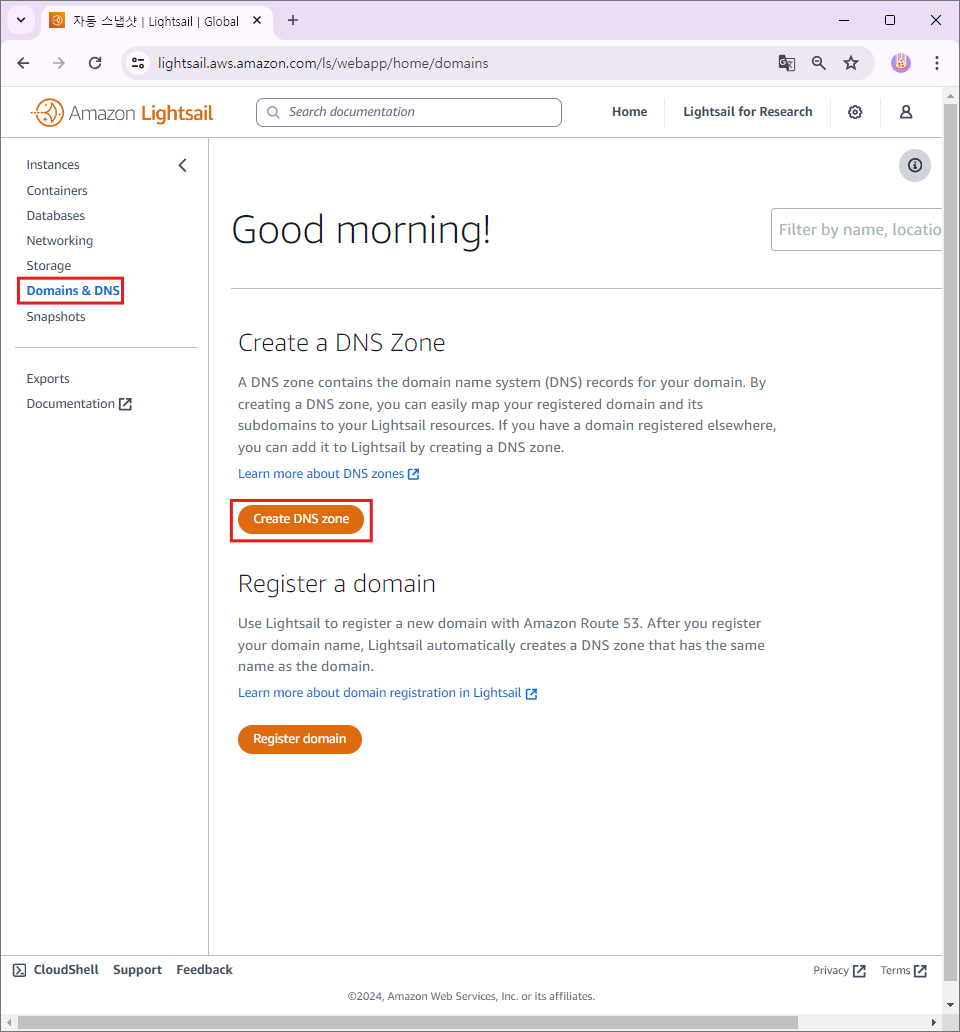
Task: Reload the page
Action: [95, 63]
